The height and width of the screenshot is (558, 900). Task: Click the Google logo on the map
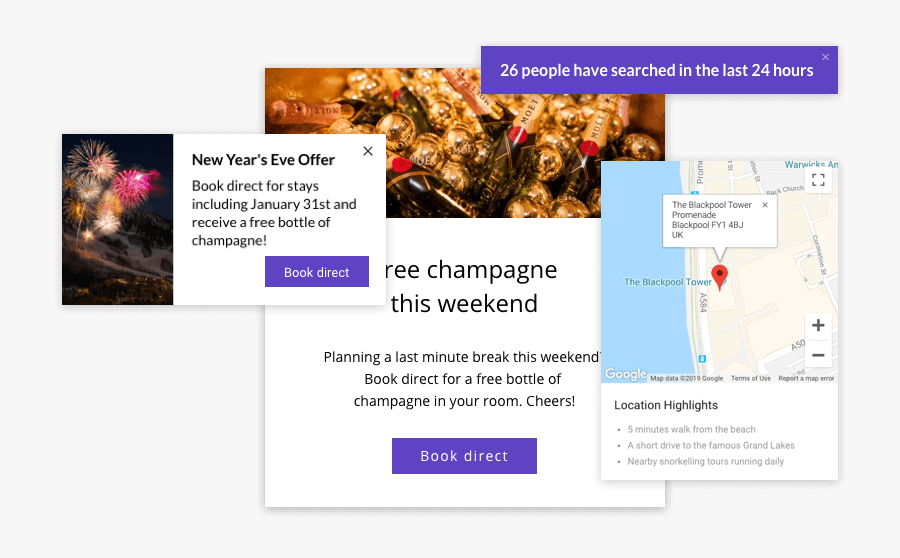pyautogui.click(x=626, y=374)
